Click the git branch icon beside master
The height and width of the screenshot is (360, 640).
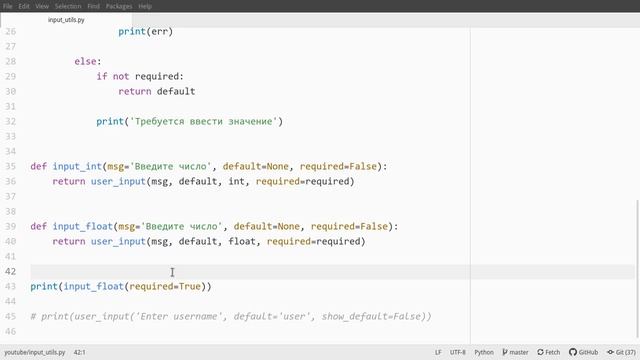pyautogui.click(x=505, y=352)
